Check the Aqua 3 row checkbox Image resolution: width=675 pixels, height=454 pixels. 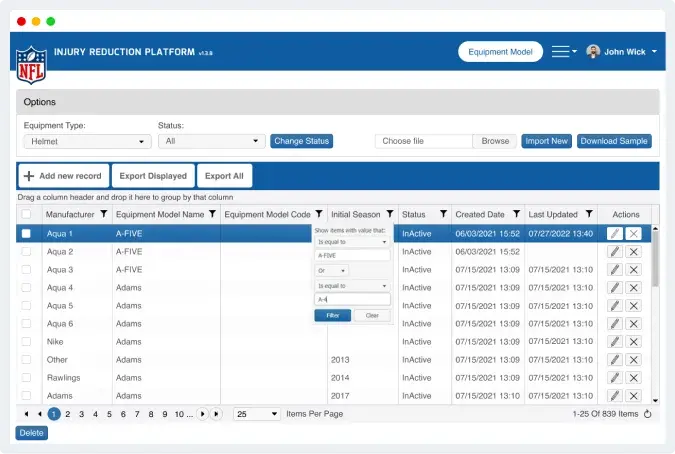[x=26, y=270]
